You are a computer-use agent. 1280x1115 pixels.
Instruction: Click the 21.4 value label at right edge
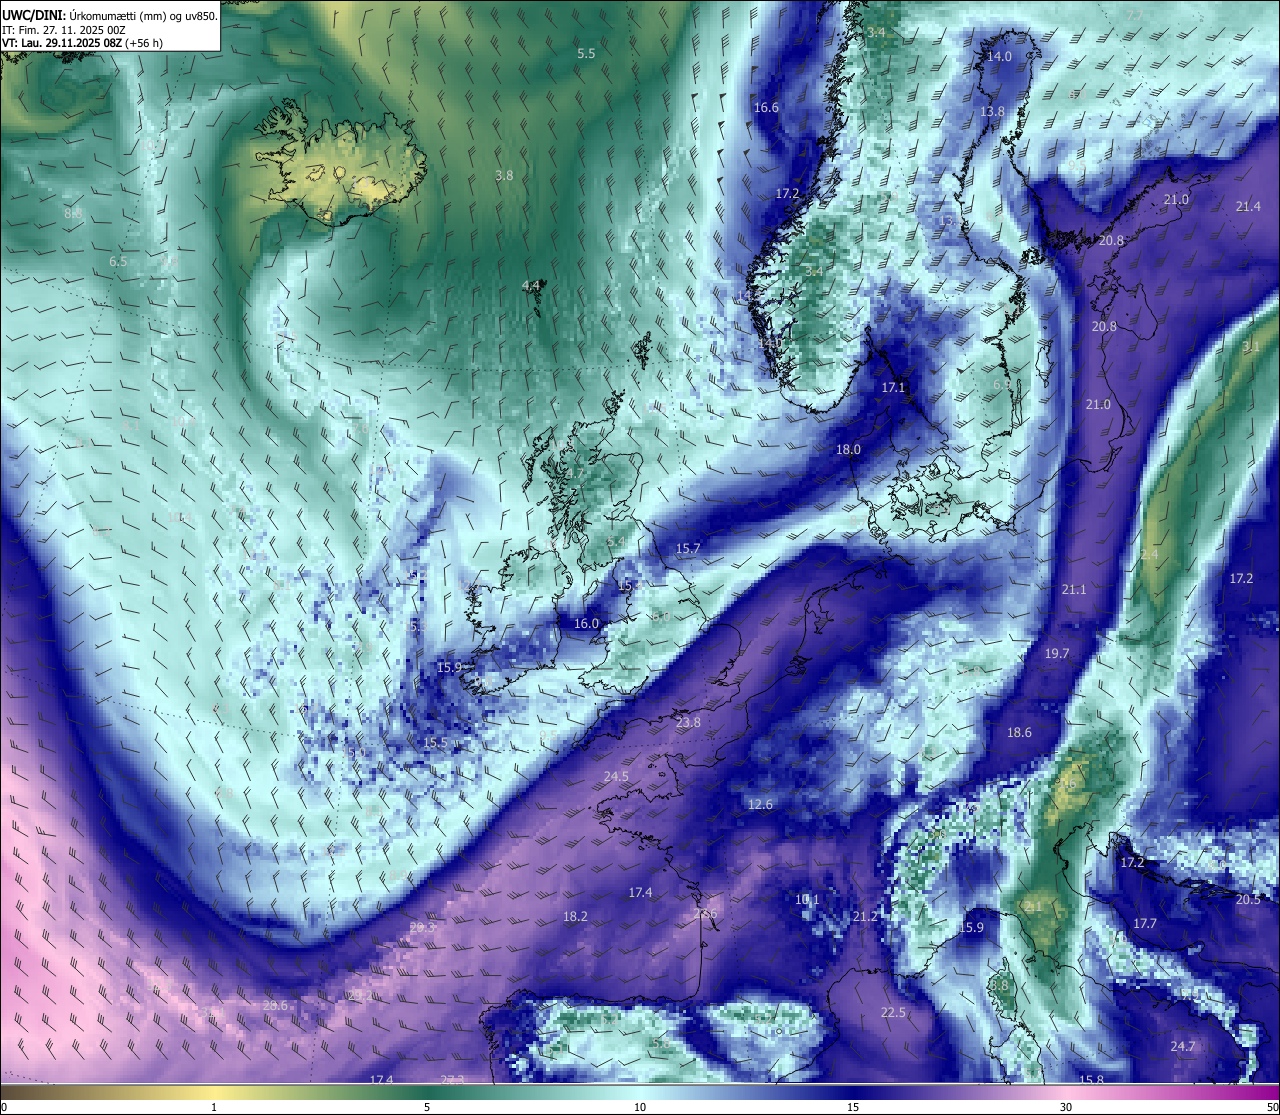[x=1248, y=207]
